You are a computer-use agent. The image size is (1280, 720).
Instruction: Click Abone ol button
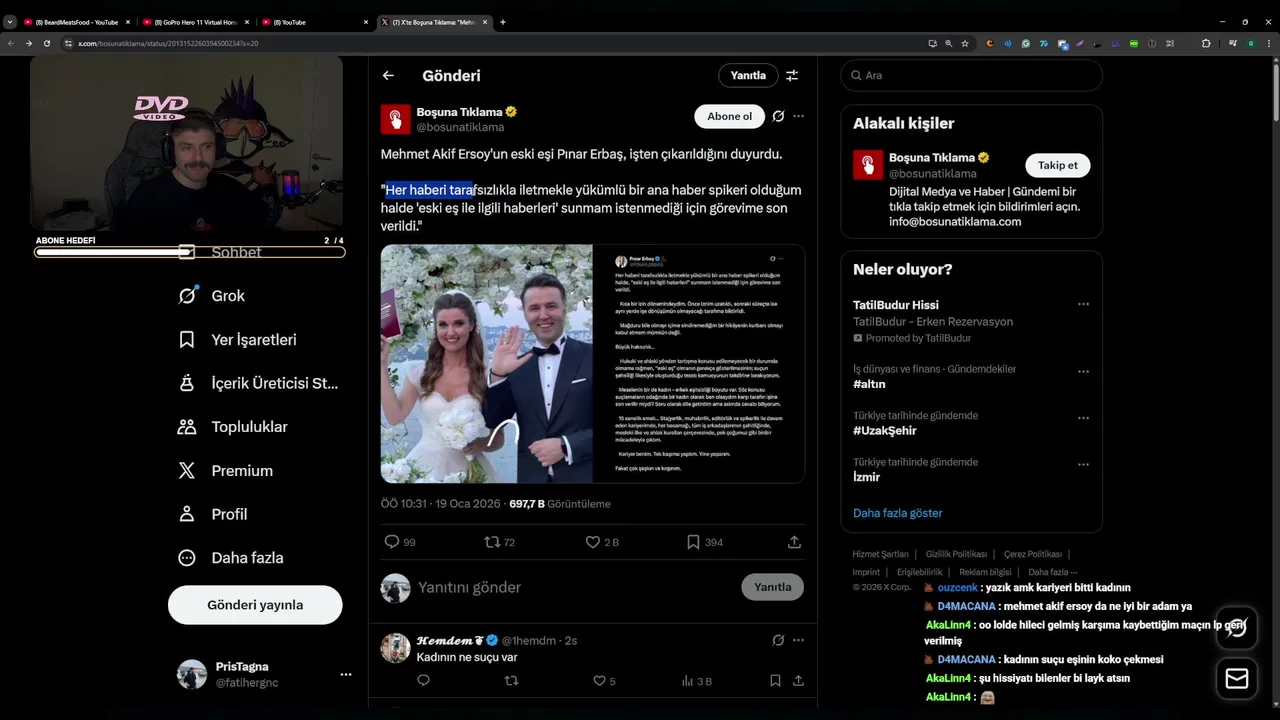729,116
